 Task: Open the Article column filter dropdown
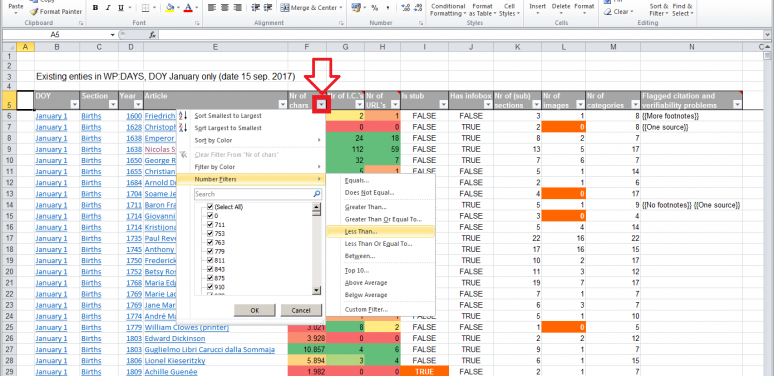pos(283,105)
